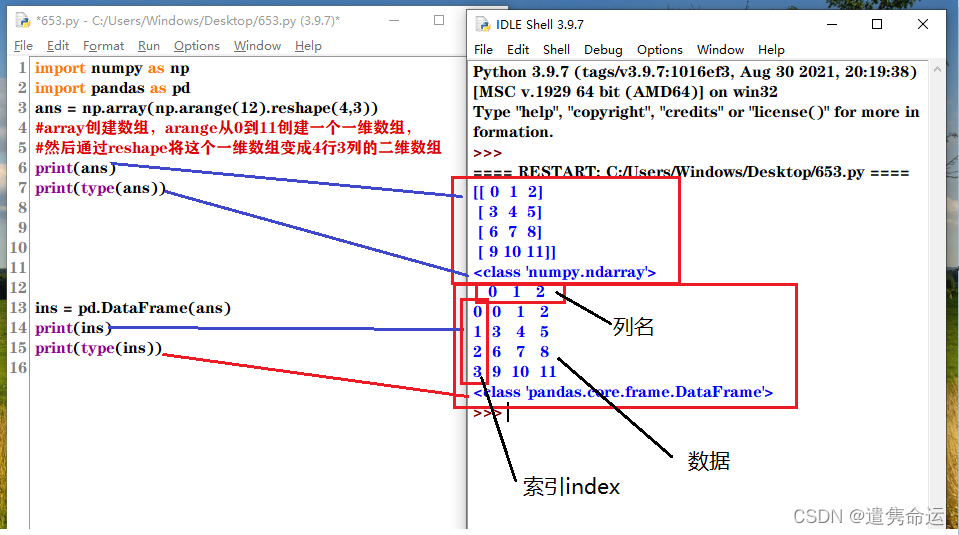Click the IDLE Shell scrollbar up arrow
The width and height of the screenshot is (959, 535).
(x=937, y=70)
